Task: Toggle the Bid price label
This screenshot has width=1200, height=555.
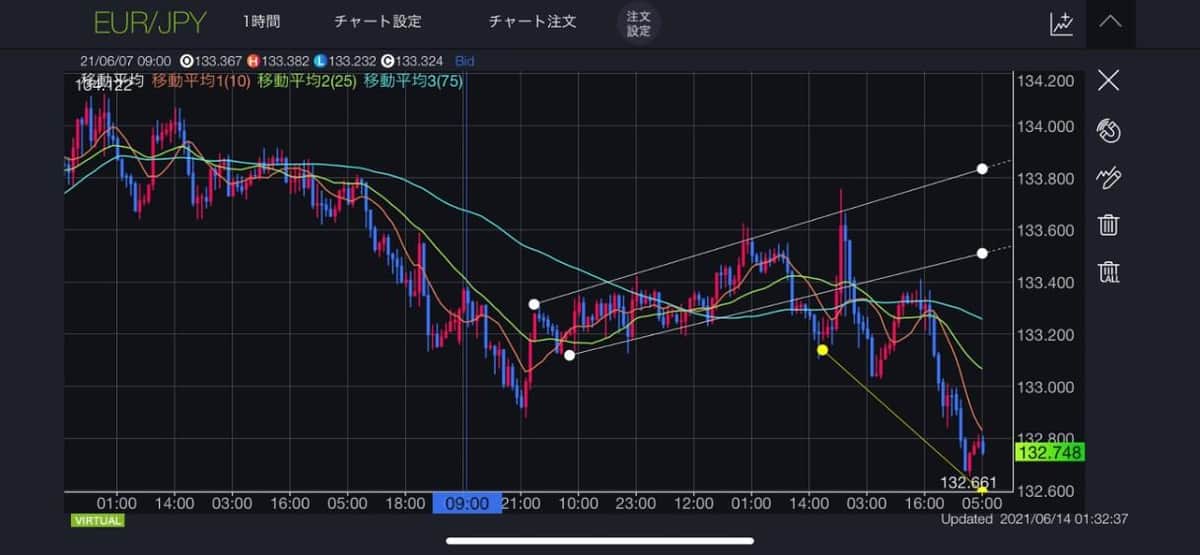Action: [x=464, y=61]
